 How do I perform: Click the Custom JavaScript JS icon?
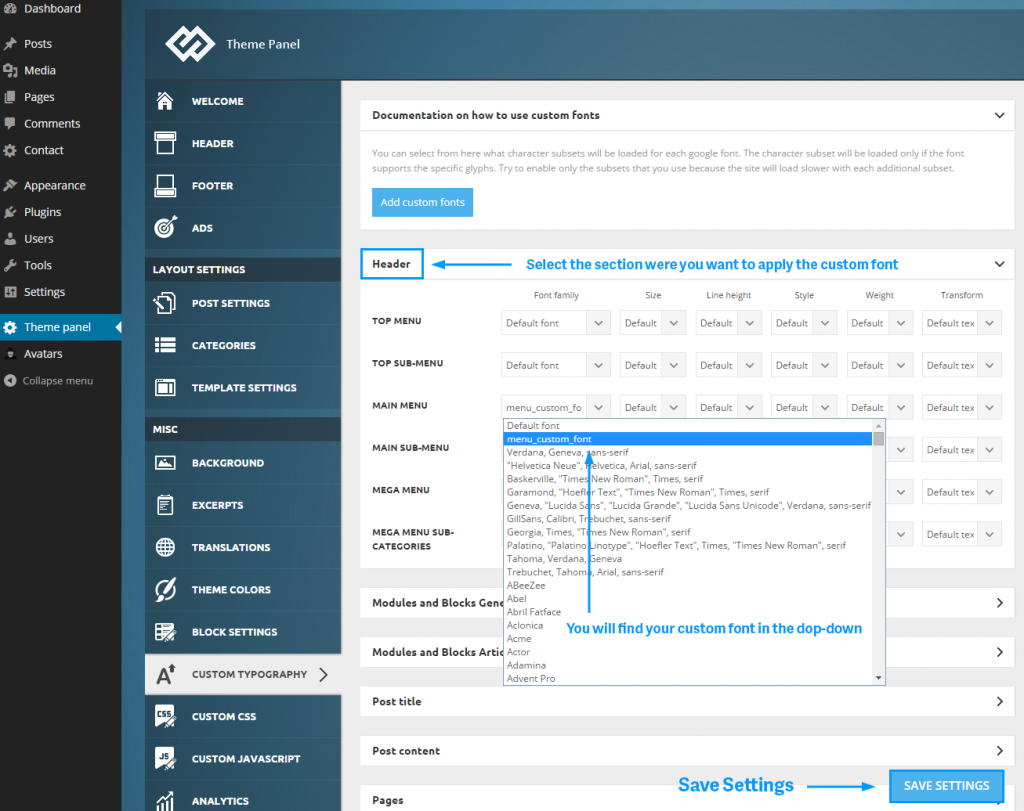[166, 758]
